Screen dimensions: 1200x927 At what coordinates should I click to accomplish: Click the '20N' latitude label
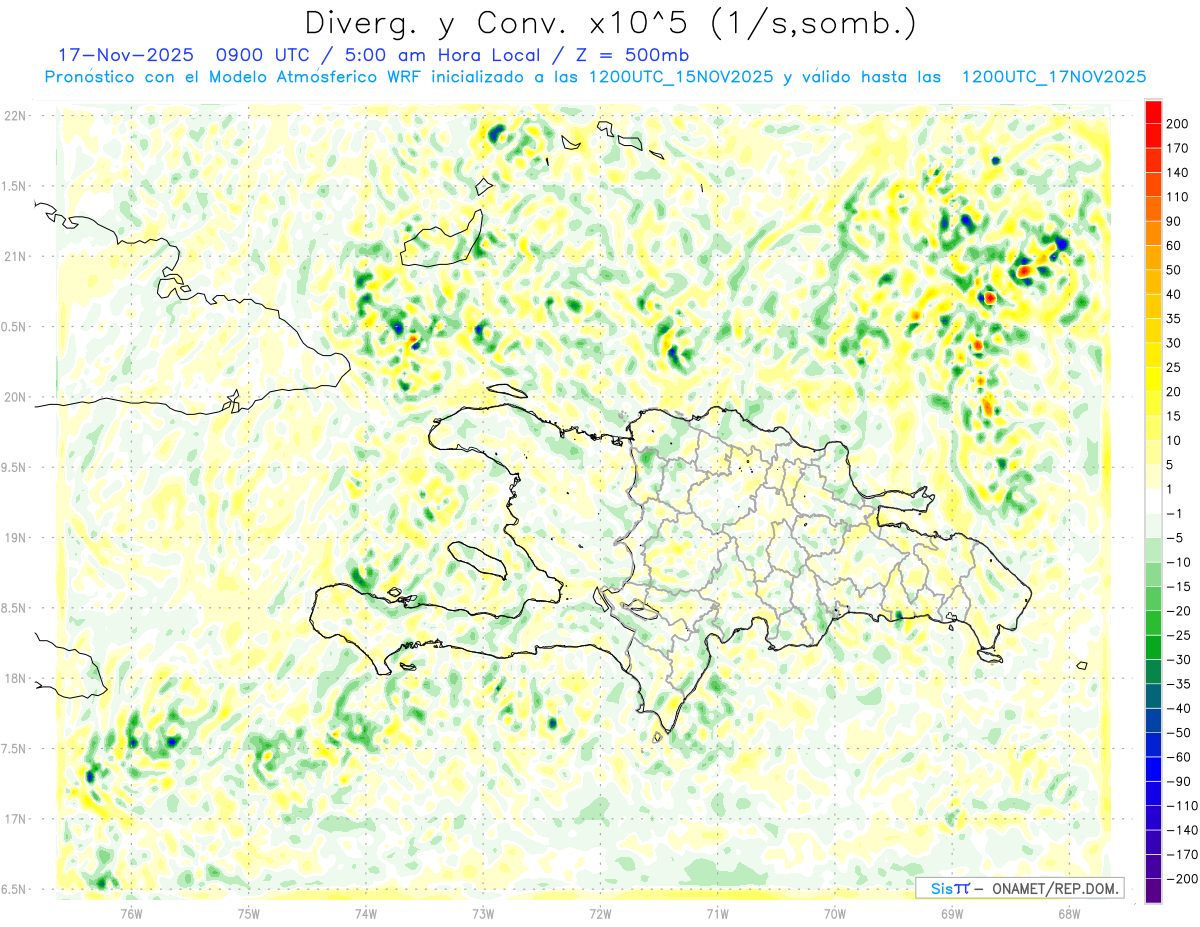[x=15, y=397]
